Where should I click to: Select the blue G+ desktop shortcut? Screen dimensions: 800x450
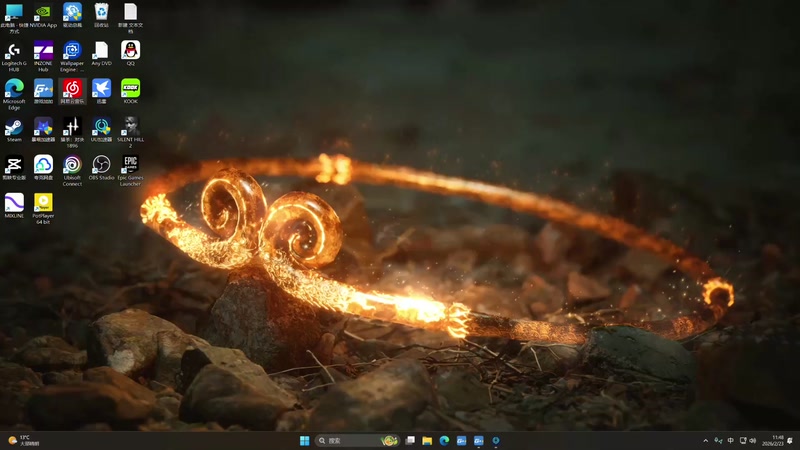43,92
